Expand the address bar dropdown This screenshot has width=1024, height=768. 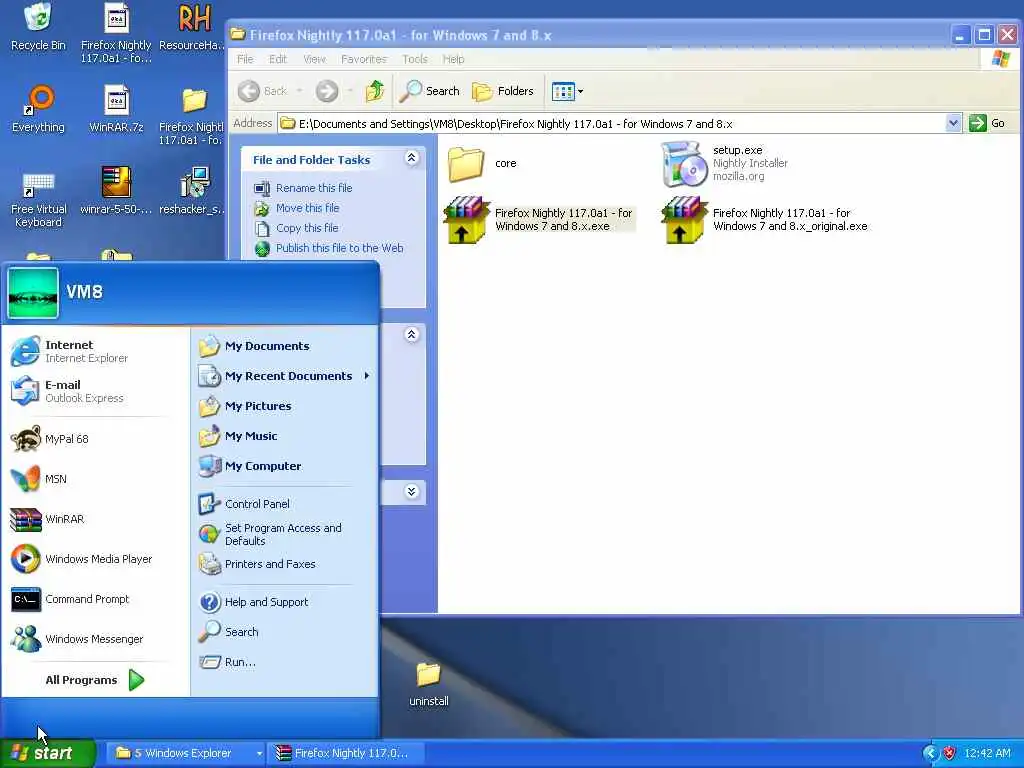pos(953,123)
